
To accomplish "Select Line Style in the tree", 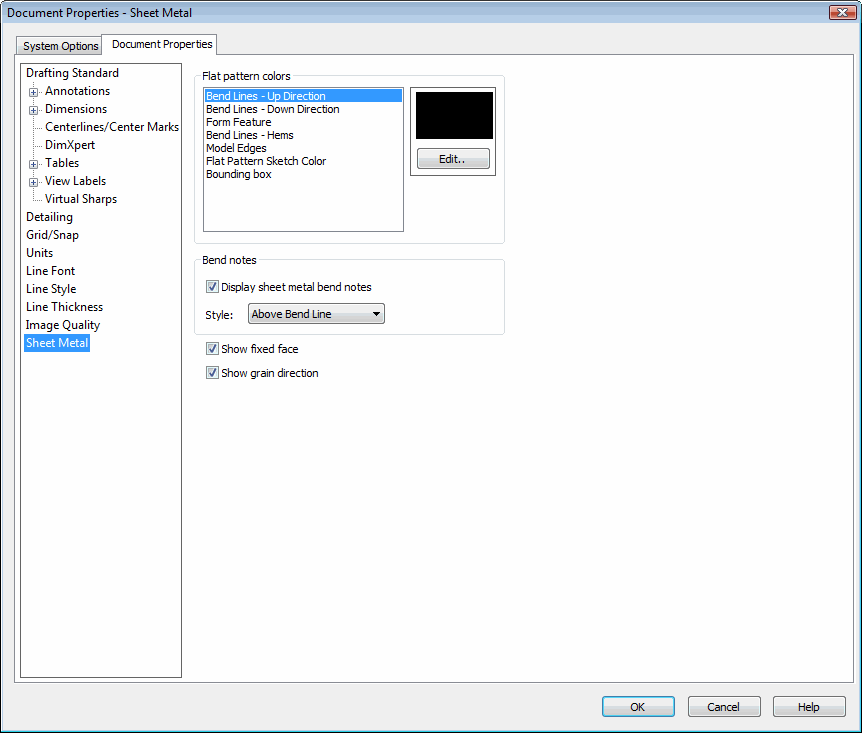I will pos(51,289).
